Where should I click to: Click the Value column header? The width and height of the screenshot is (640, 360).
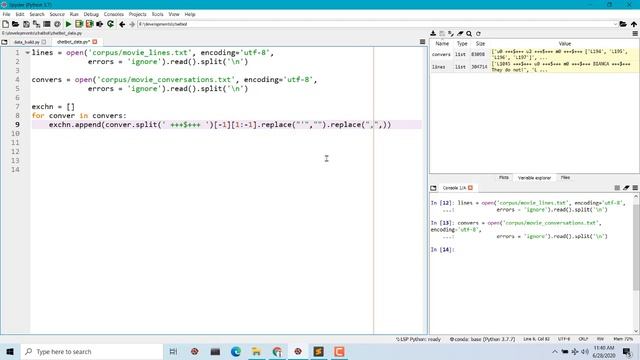tap(565, 43)
